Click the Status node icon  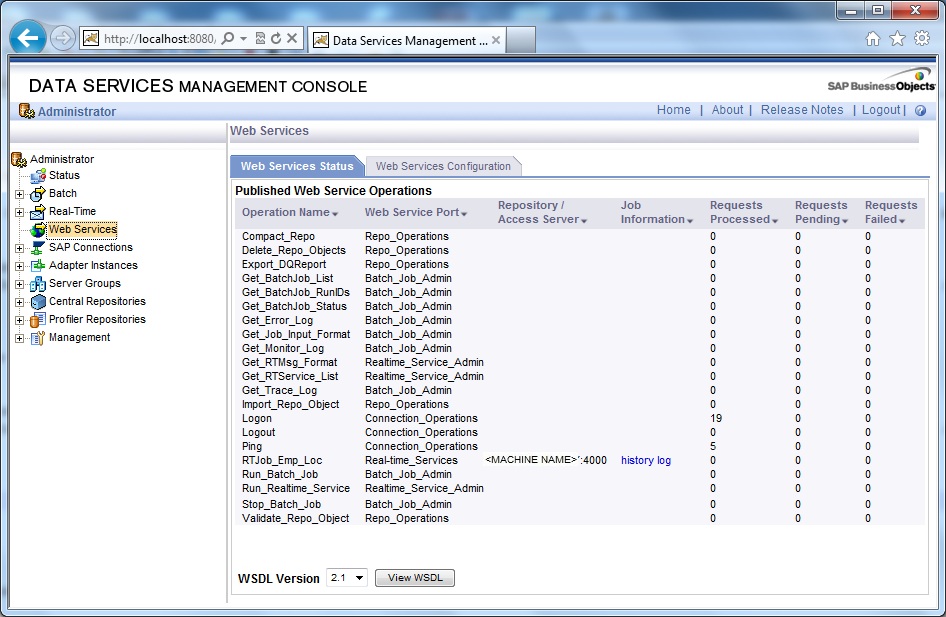[39, 176]
